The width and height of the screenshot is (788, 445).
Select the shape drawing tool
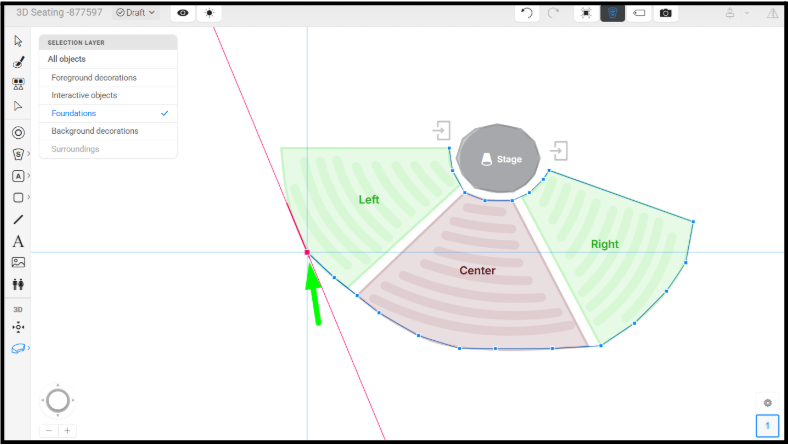click(x=18, y=198)
